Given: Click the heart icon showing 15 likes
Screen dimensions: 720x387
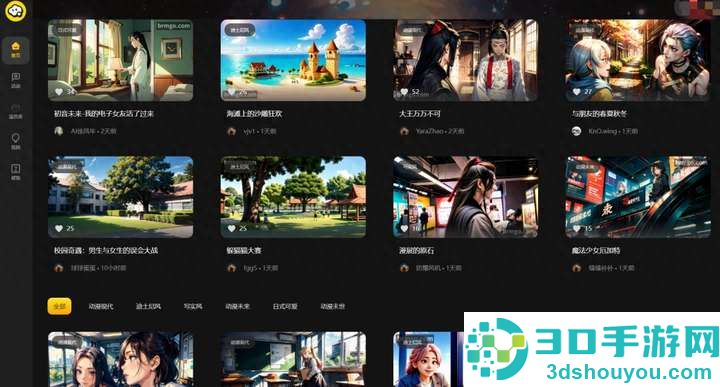Looking at the screenshot, I should (x=577, y=228).
